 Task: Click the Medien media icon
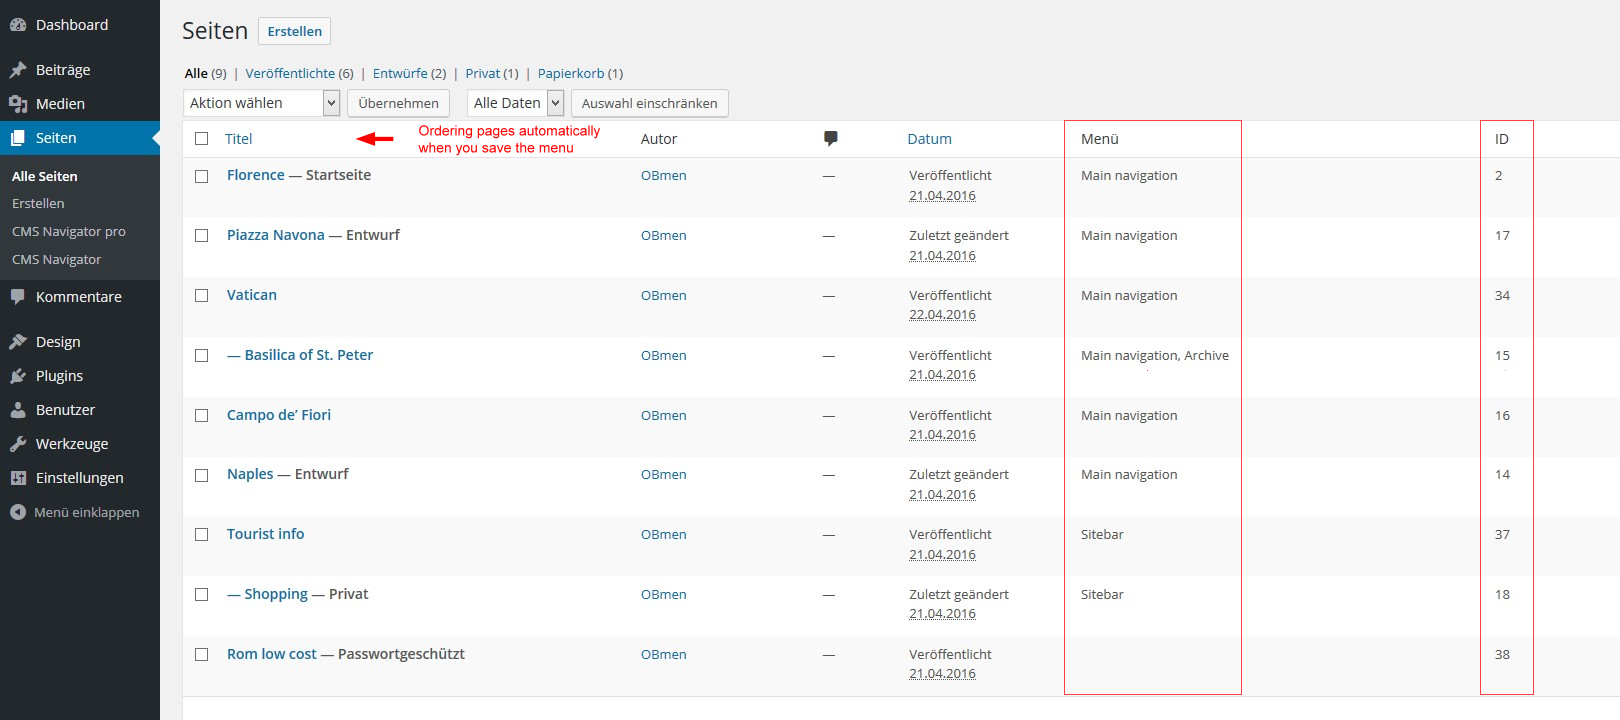pos(18,104)
